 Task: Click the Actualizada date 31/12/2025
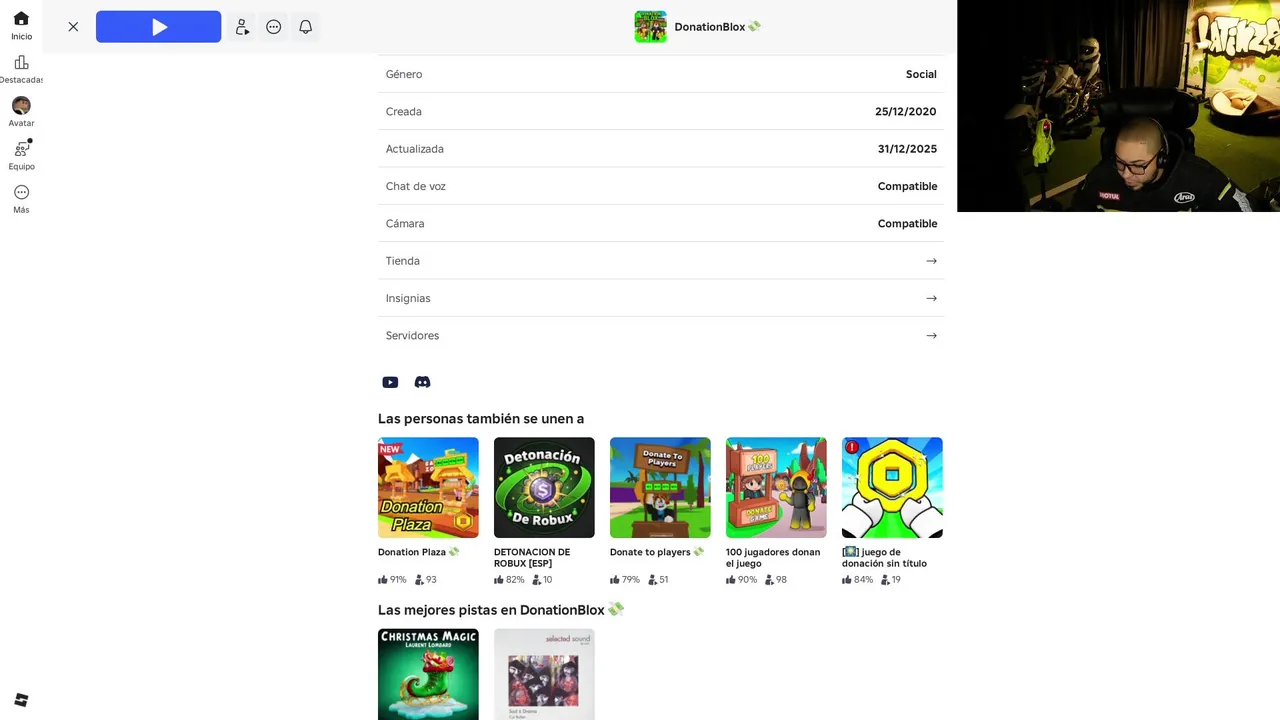[x=907, y=149]
